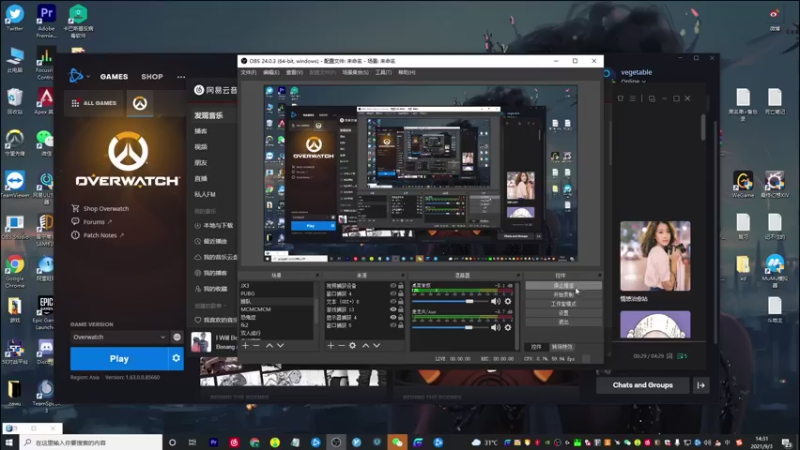The width and height of the screenshot is (800, 450).
Task: Open Epic Games Launcher desktop icon
Action: 45,312
